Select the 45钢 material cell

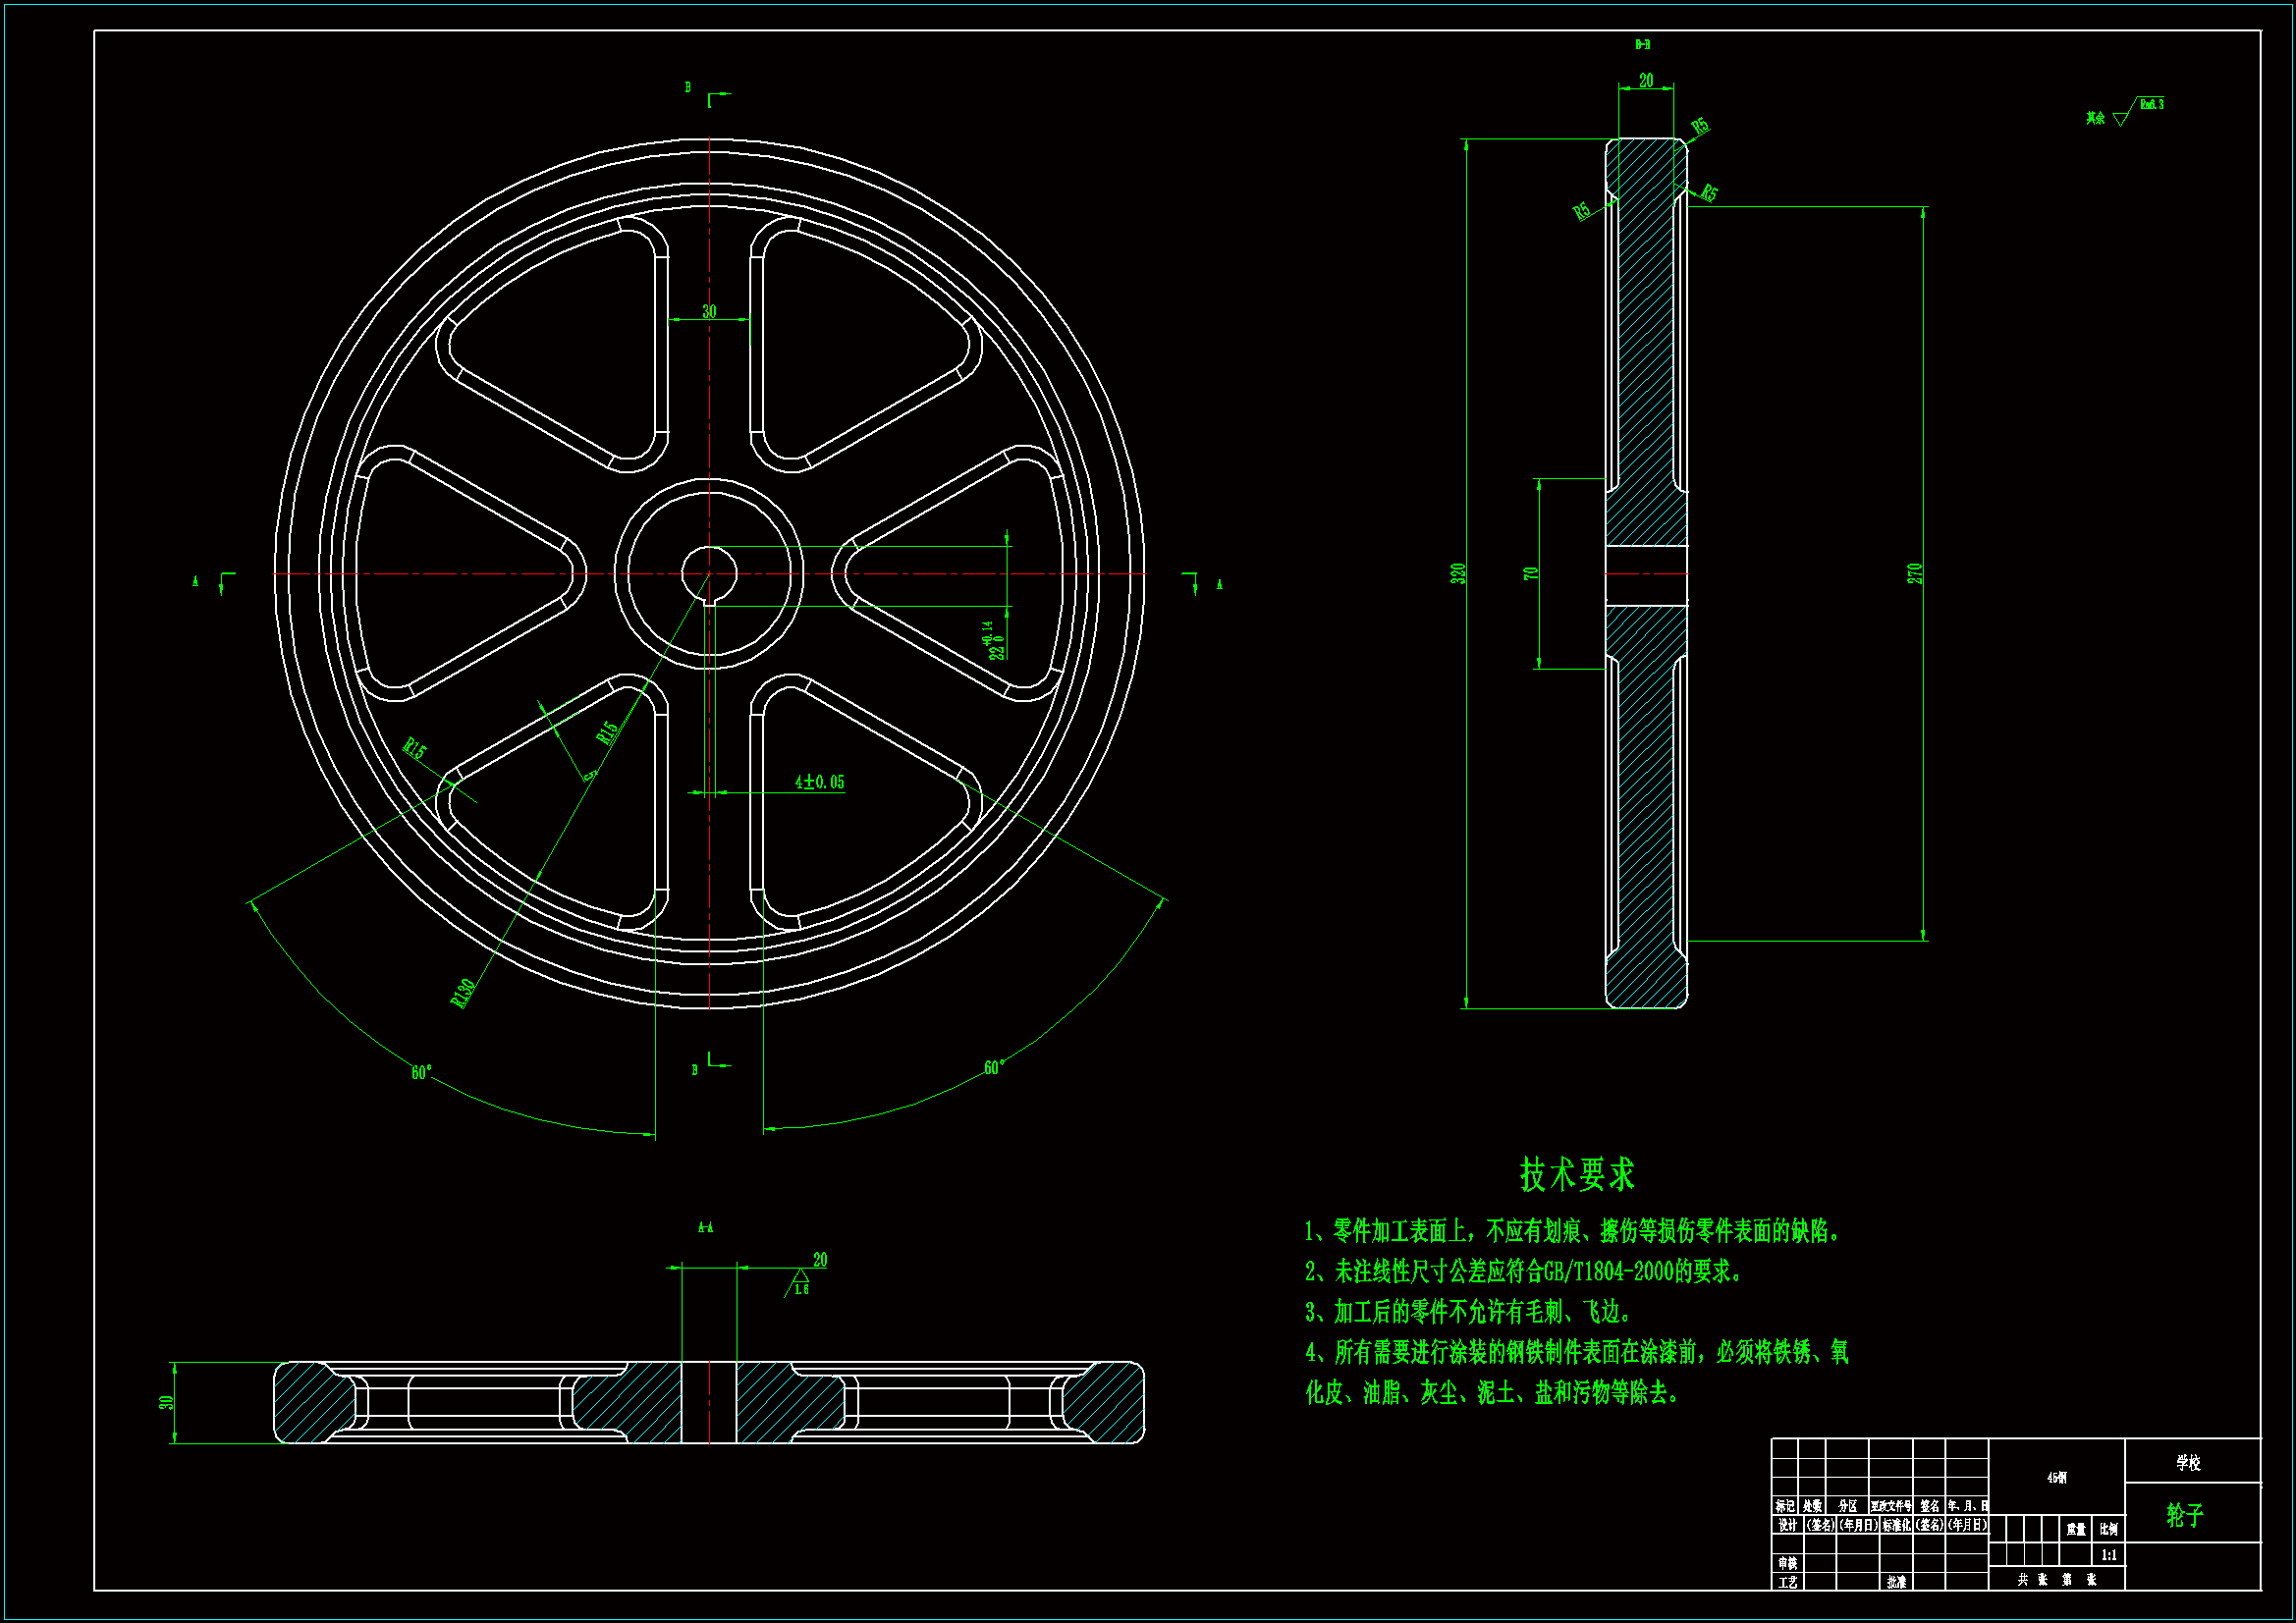2056,1477
